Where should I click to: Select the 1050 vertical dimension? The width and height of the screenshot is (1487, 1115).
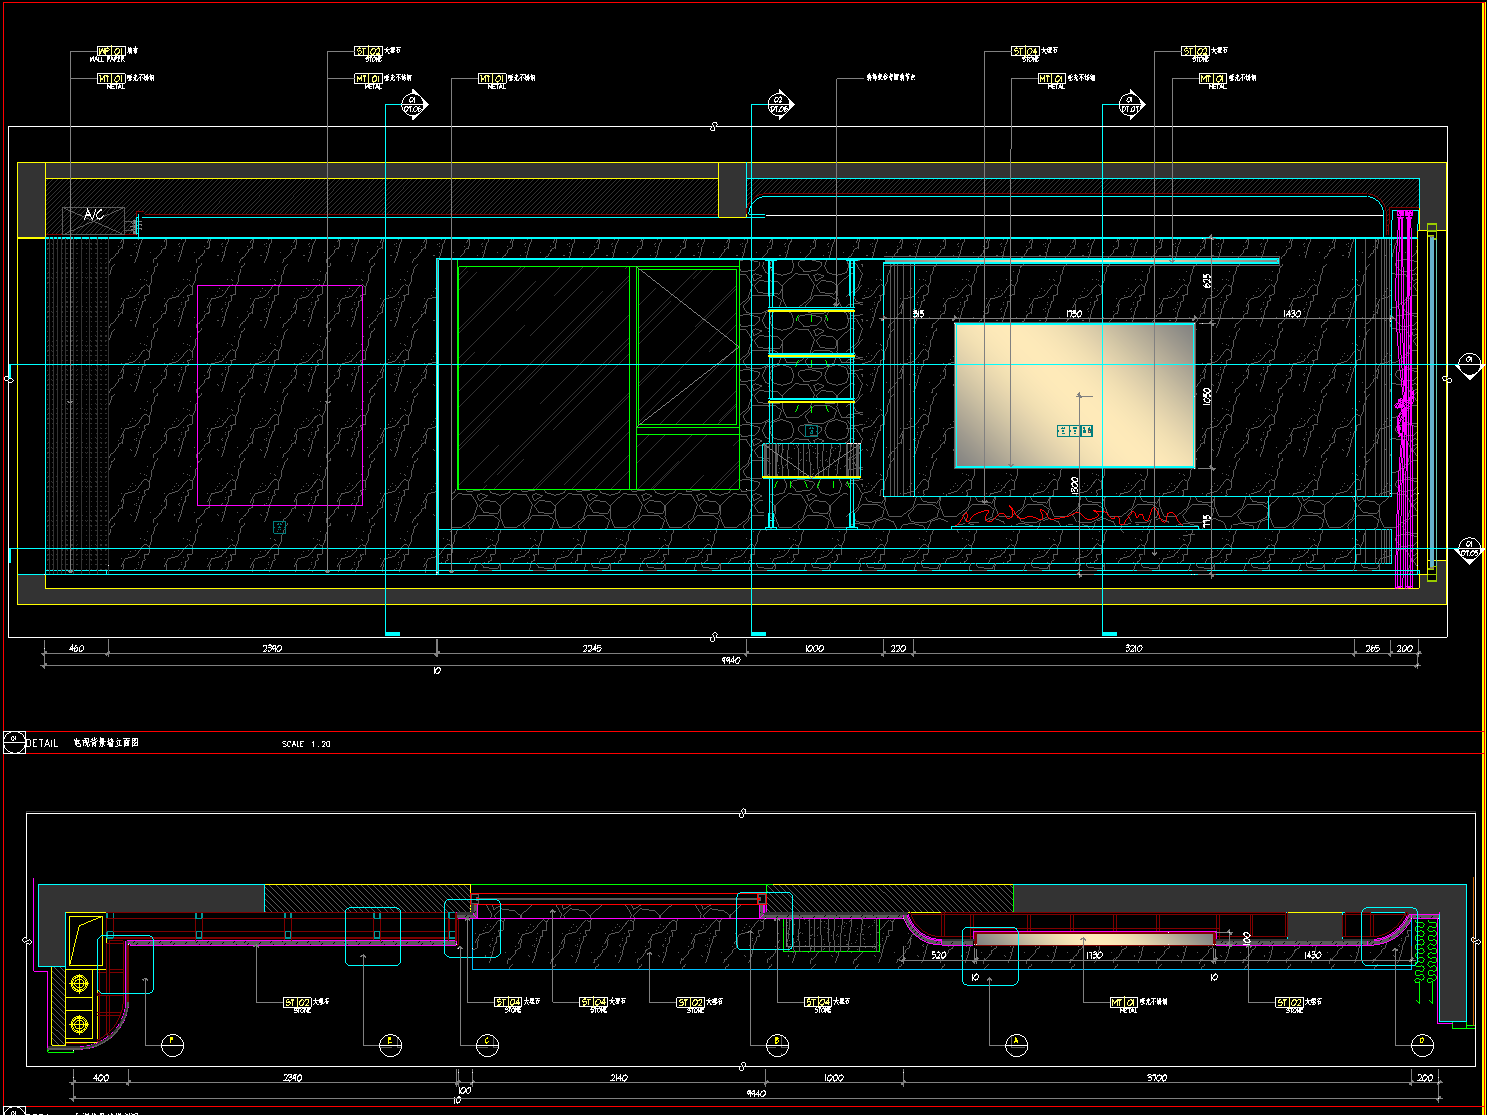(x=1207, y=396)
